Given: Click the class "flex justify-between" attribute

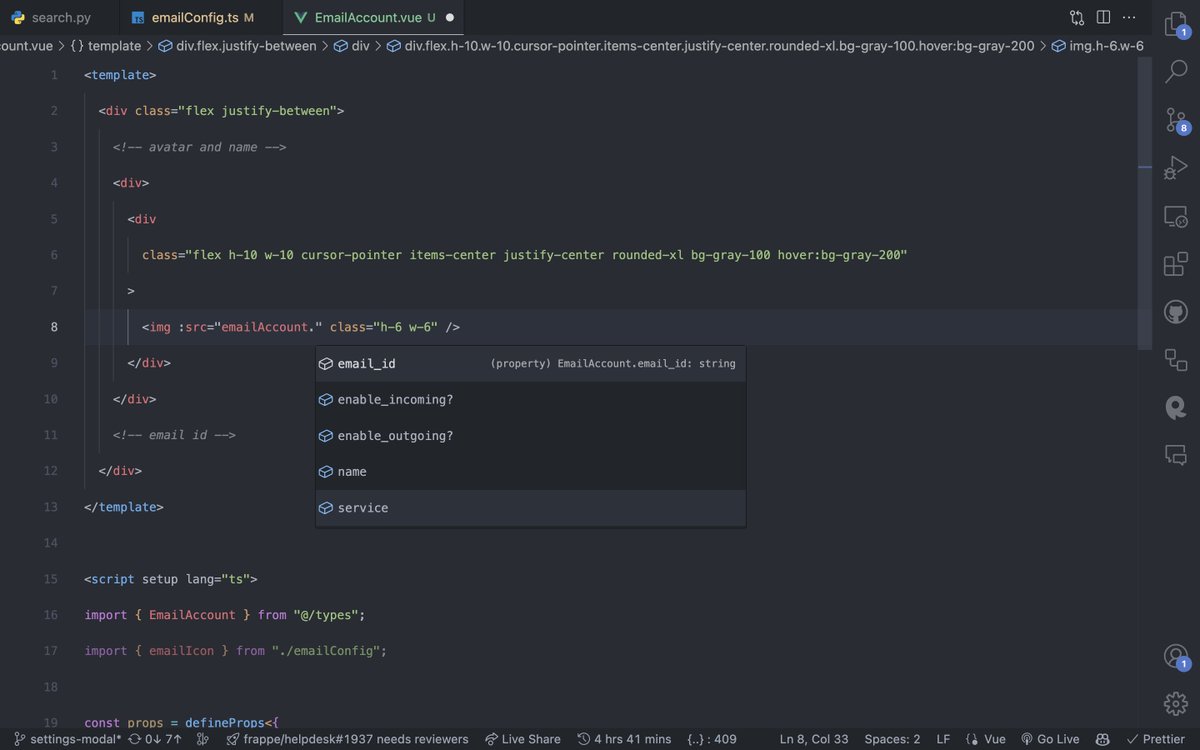Looking at the screenshot, I should click(236, 111).
